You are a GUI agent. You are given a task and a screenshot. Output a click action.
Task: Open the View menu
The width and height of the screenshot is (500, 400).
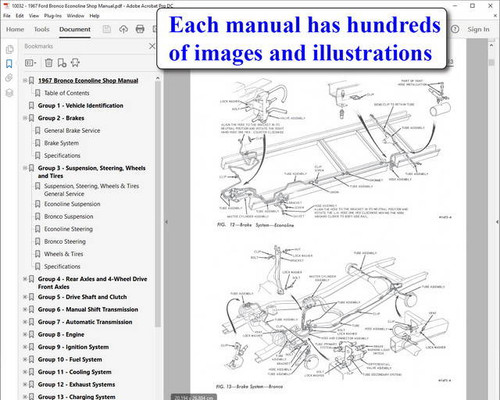tap(34, 16)
